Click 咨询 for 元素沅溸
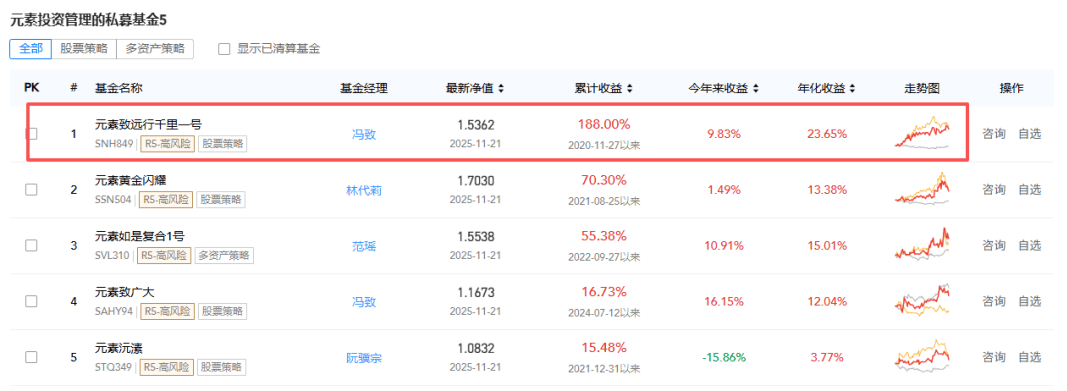The image size is (1067, 391). (x=994, y=357)
